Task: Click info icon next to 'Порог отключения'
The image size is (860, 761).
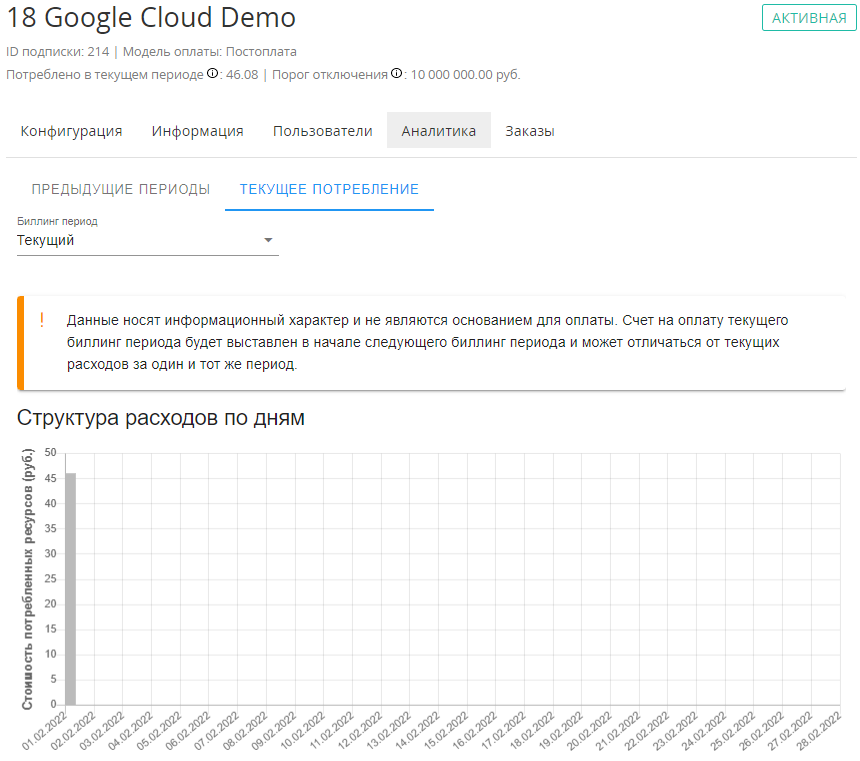Action: click(396, 74)
